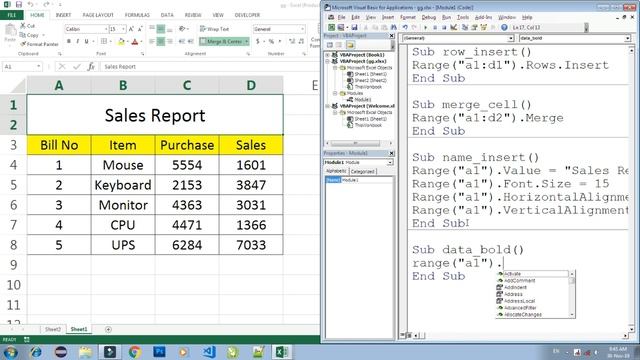Open the FILE tab in Excel
The width and height of the screenshot is (640, 360).
[x=12, y=15]
